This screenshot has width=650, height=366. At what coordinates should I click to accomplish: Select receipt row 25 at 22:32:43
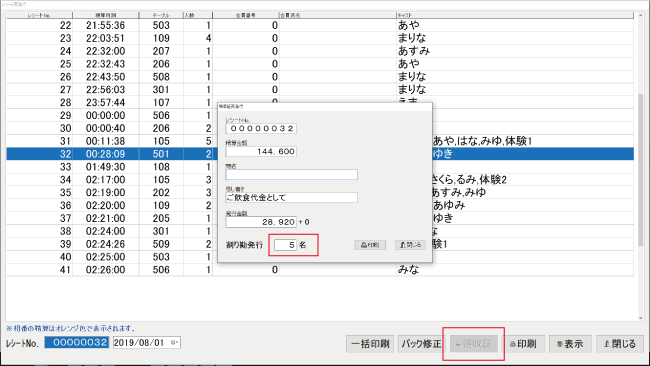320,64
